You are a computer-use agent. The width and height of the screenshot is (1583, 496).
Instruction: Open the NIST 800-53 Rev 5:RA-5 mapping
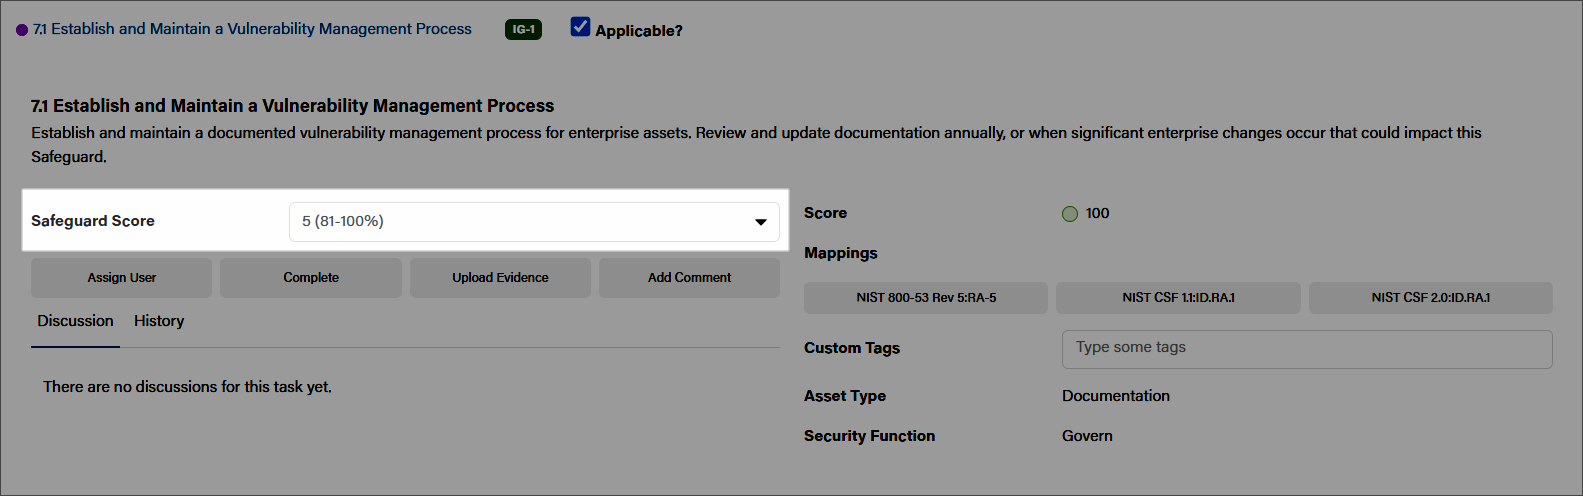[926, 298]
